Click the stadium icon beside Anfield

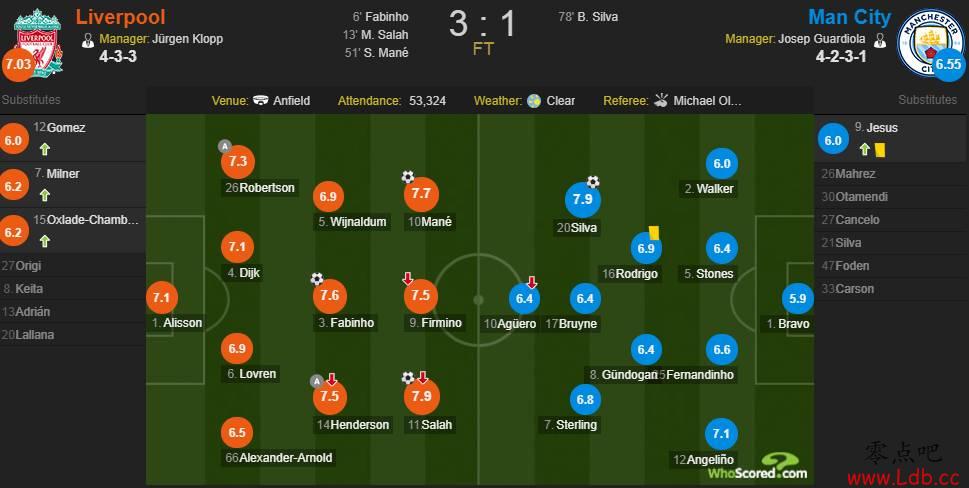[x=261, y=101]
